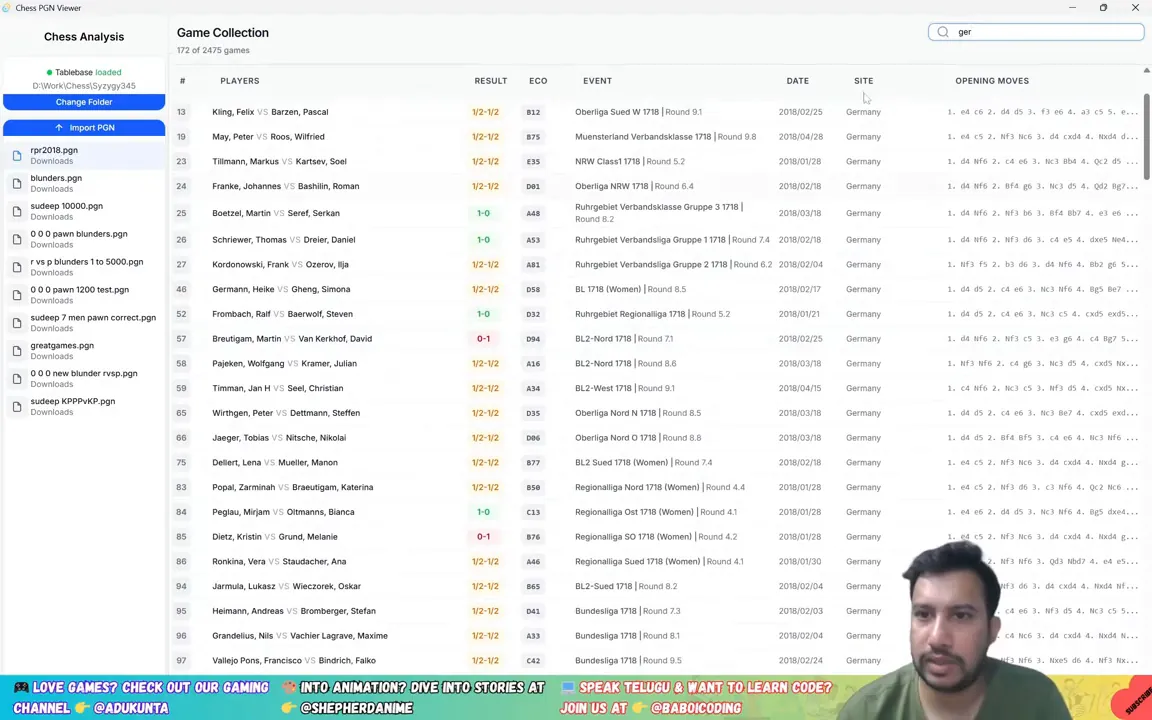1152x720 pixels.
Task: Click file icon beside sudeep KPPPvKP.pgn
Action: point(17,406)
